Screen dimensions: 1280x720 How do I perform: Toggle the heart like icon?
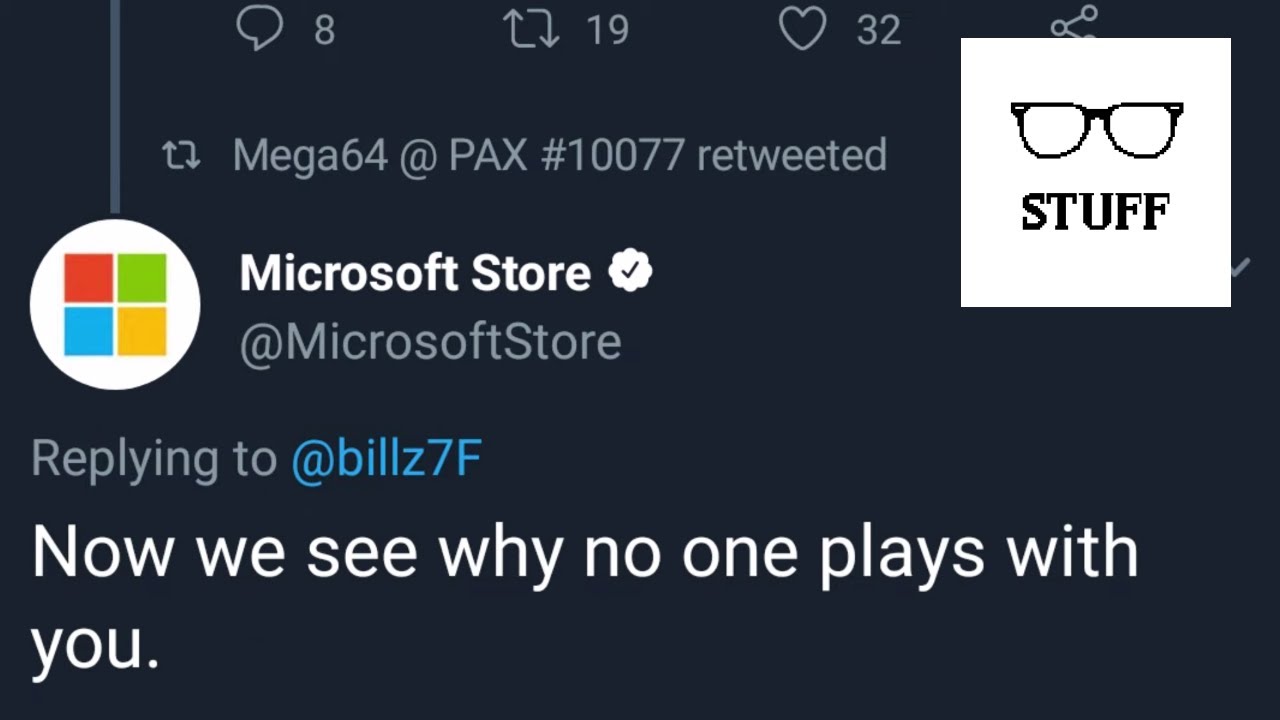(802, 29)
